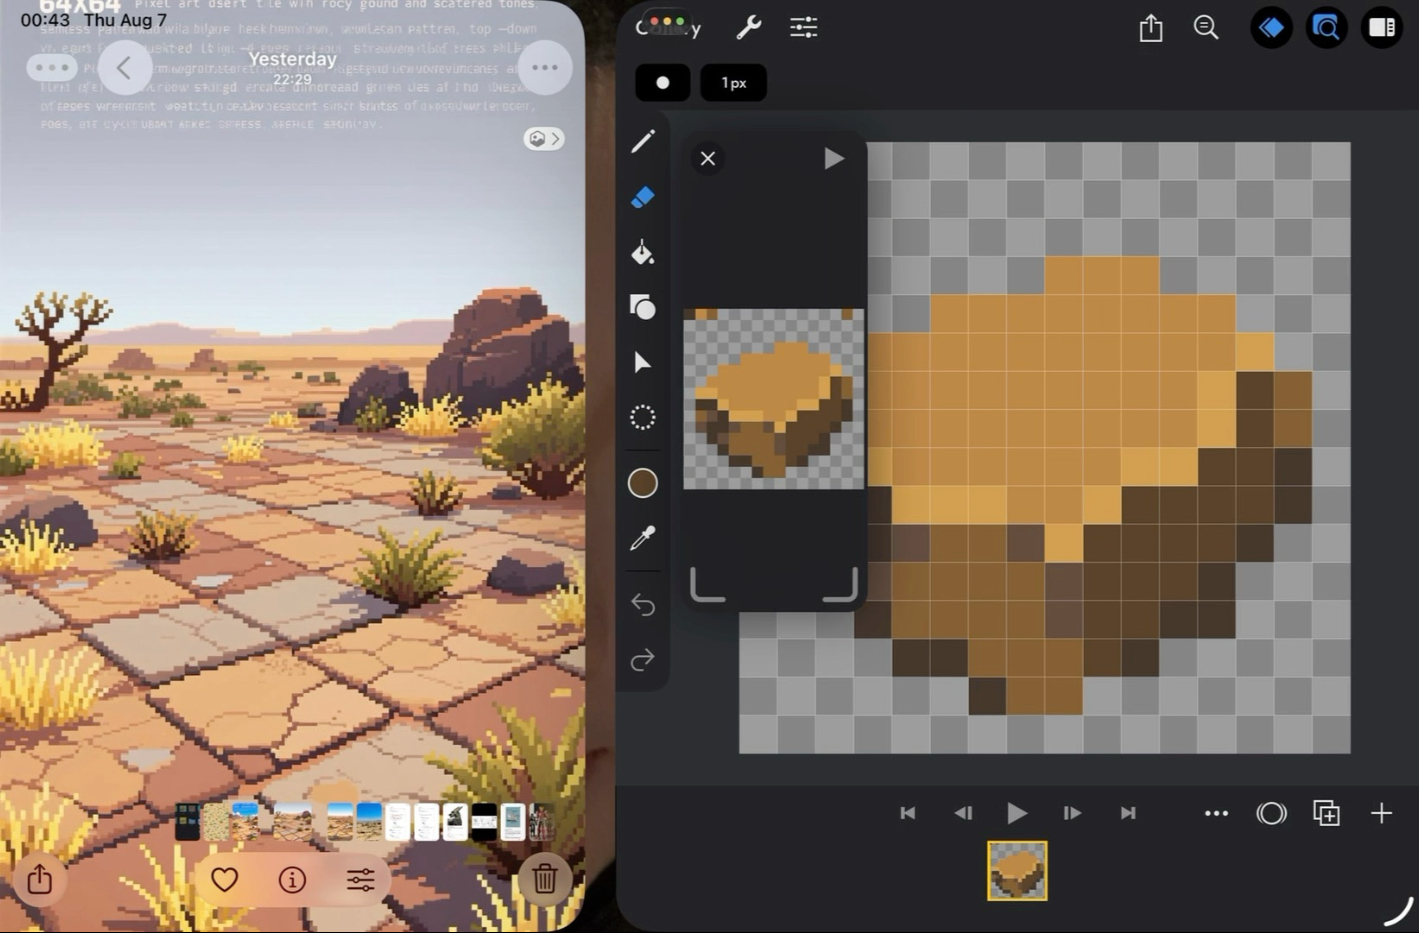Select the Eyedropper color picker

[643, 538]
